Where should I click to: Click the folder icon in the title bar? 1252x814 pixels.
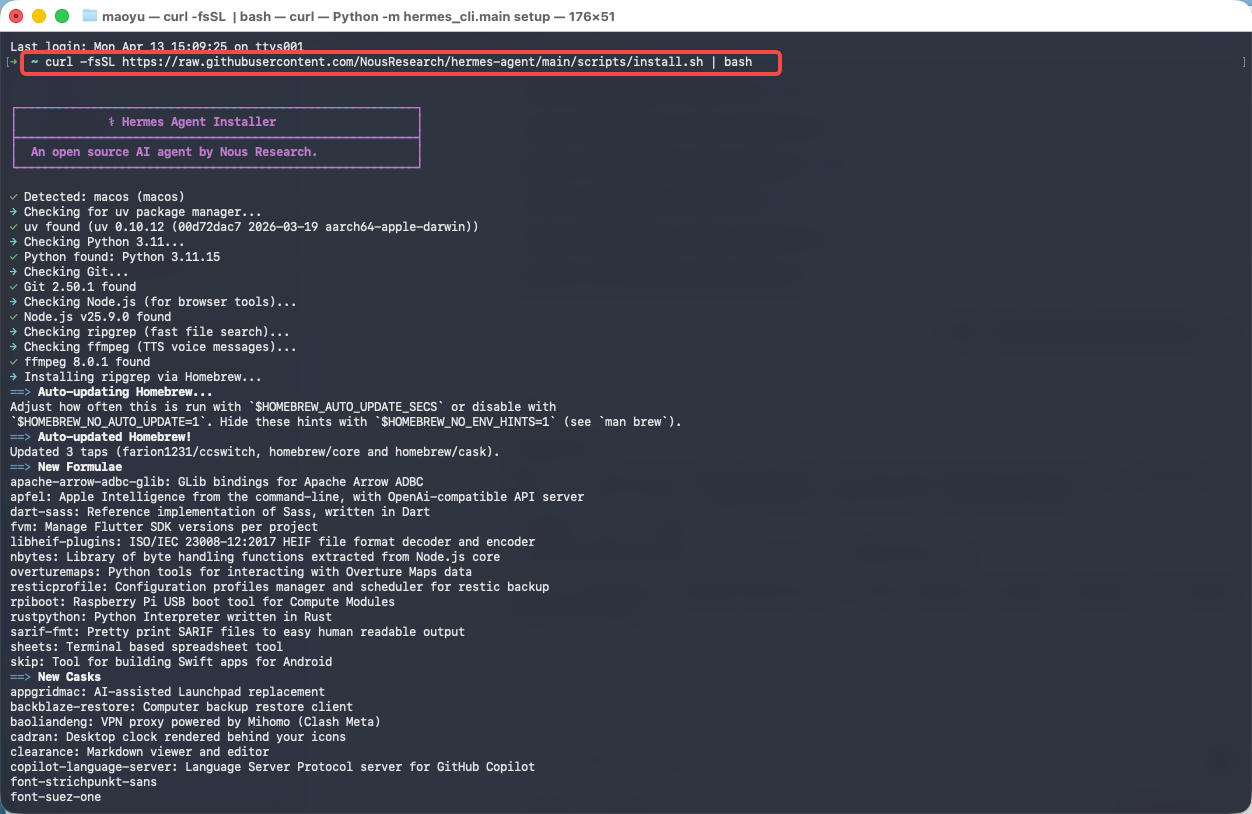coord(90,16)
